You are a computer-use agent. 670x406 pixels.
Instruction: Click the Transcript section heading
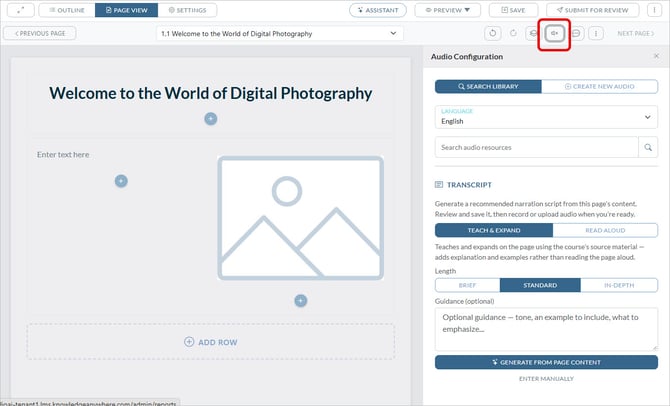point(469,185)
